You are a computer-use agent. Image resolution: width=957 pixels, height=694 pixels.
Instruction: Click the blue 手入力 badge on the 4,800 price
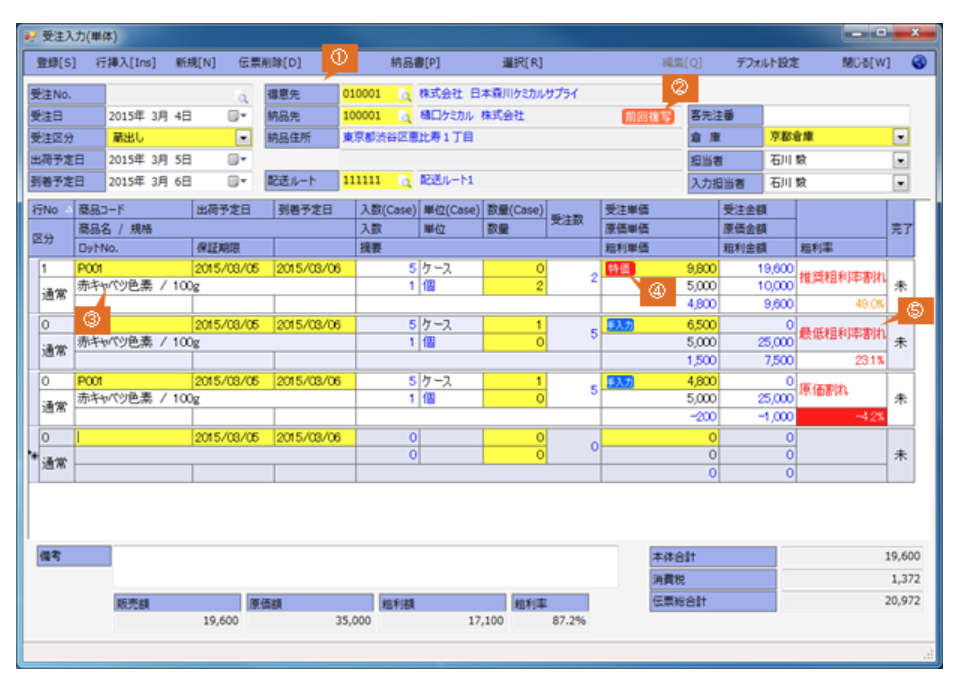point(620,381)
